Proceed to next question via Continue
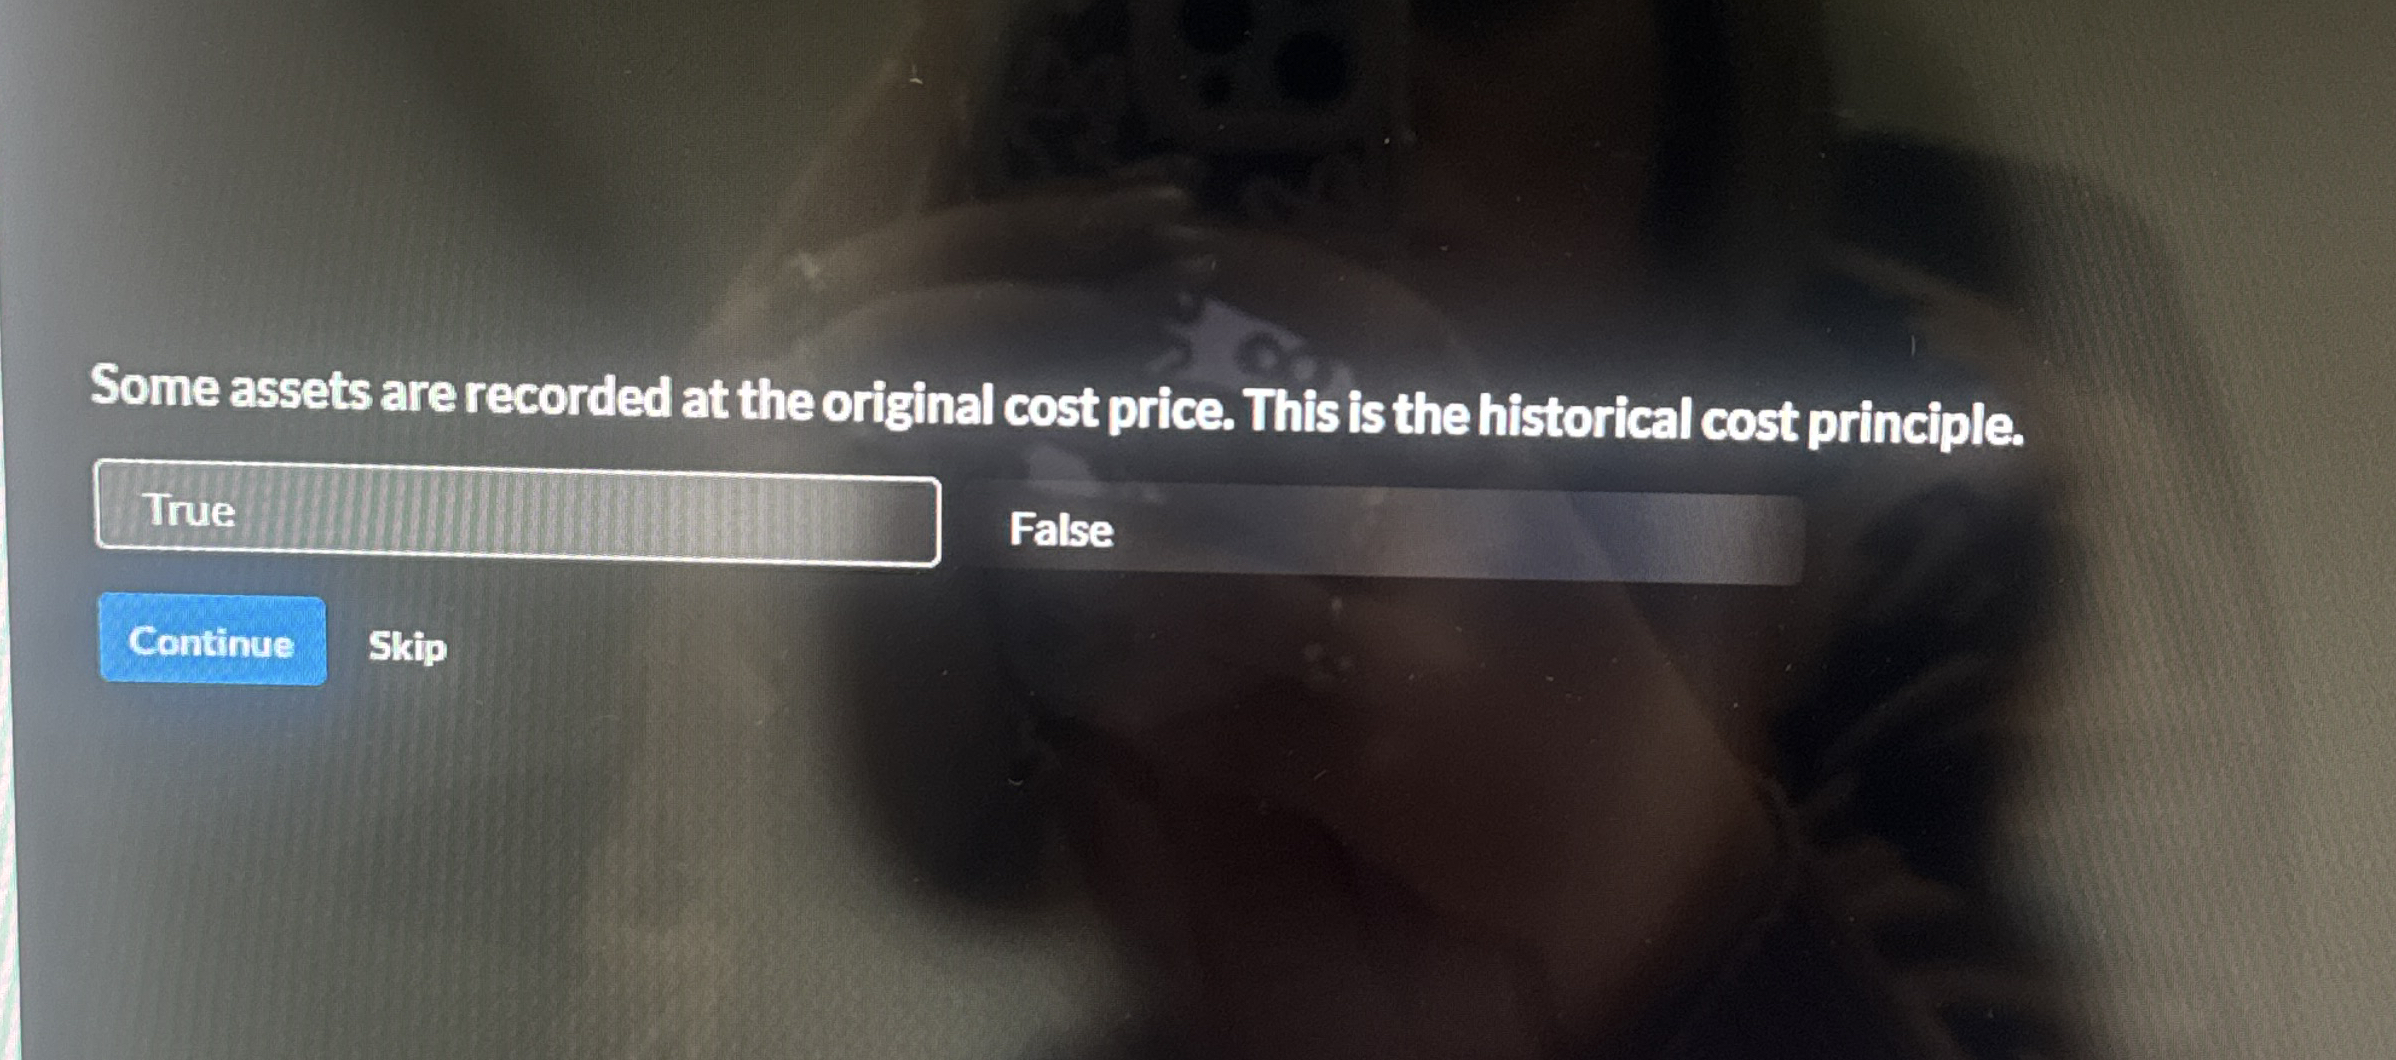 coord(212,640)
